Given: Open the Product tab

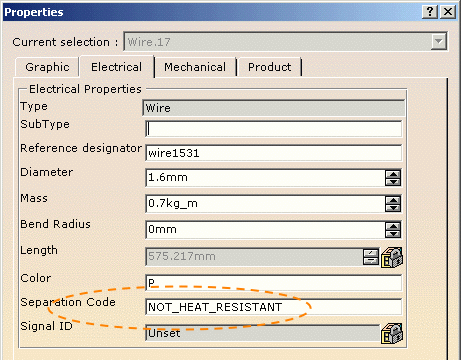Looking at the screenshot, I should click(x=270, y=67).
